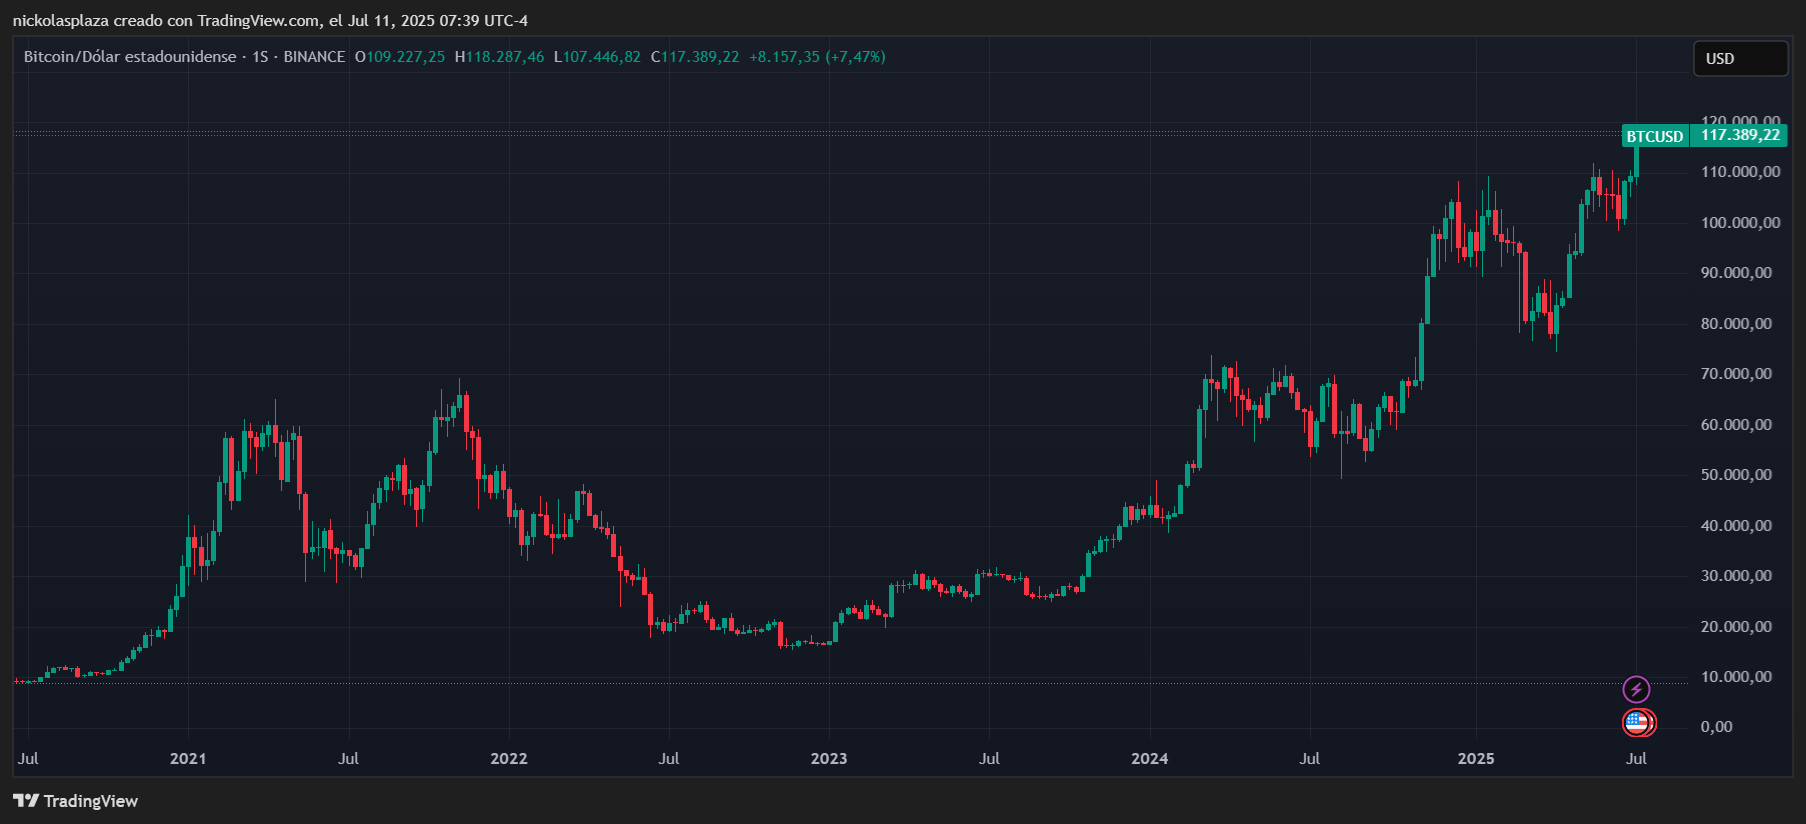
Task: Click the 2022 label on time axis
Action: [508, 759]
